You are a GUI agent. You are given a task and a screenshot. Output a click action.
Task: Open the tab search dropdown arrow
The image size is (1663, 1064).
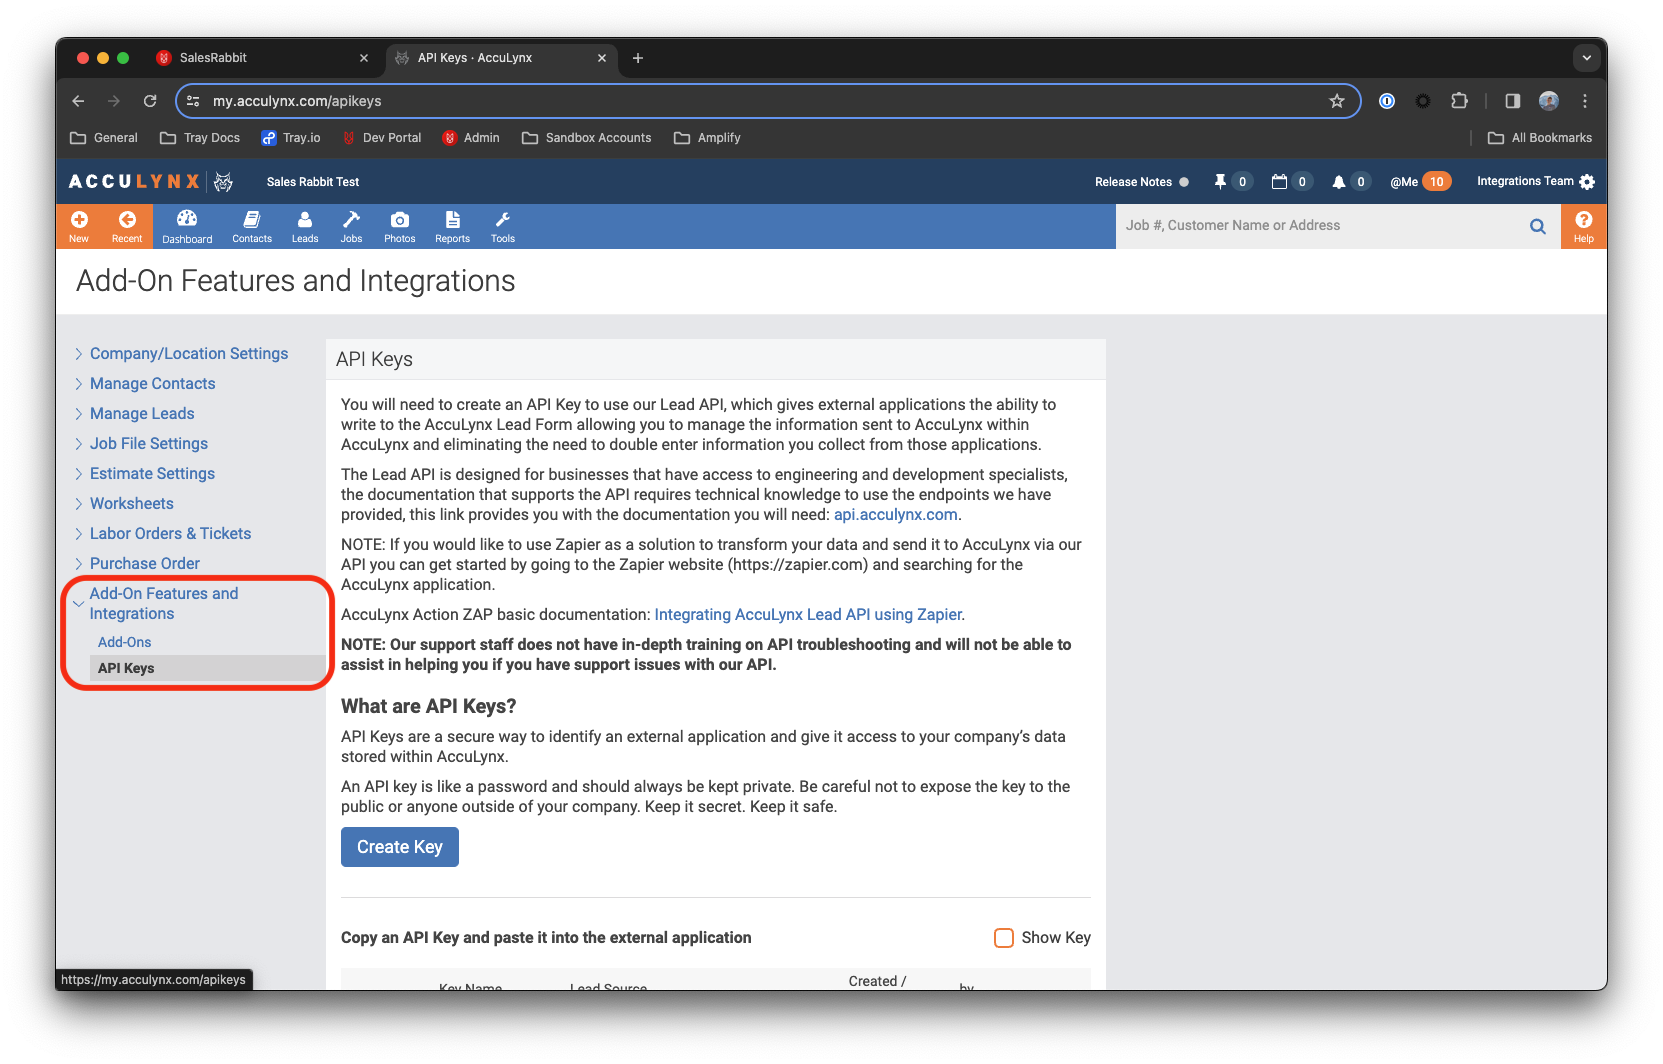1586,58
